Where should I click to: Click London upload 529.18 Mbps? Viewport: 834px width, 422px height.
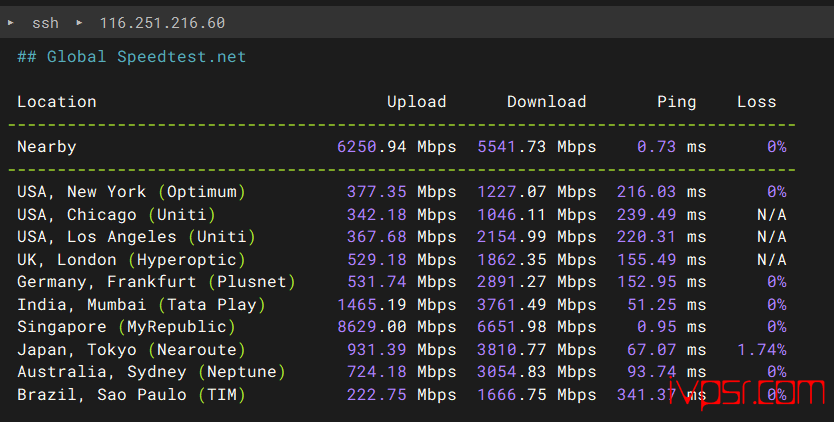point(402,260)
